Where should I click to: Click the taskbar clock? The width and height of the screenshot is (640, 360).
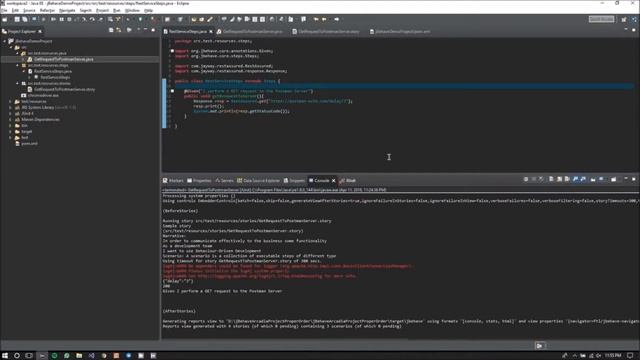tap(613, 356)
